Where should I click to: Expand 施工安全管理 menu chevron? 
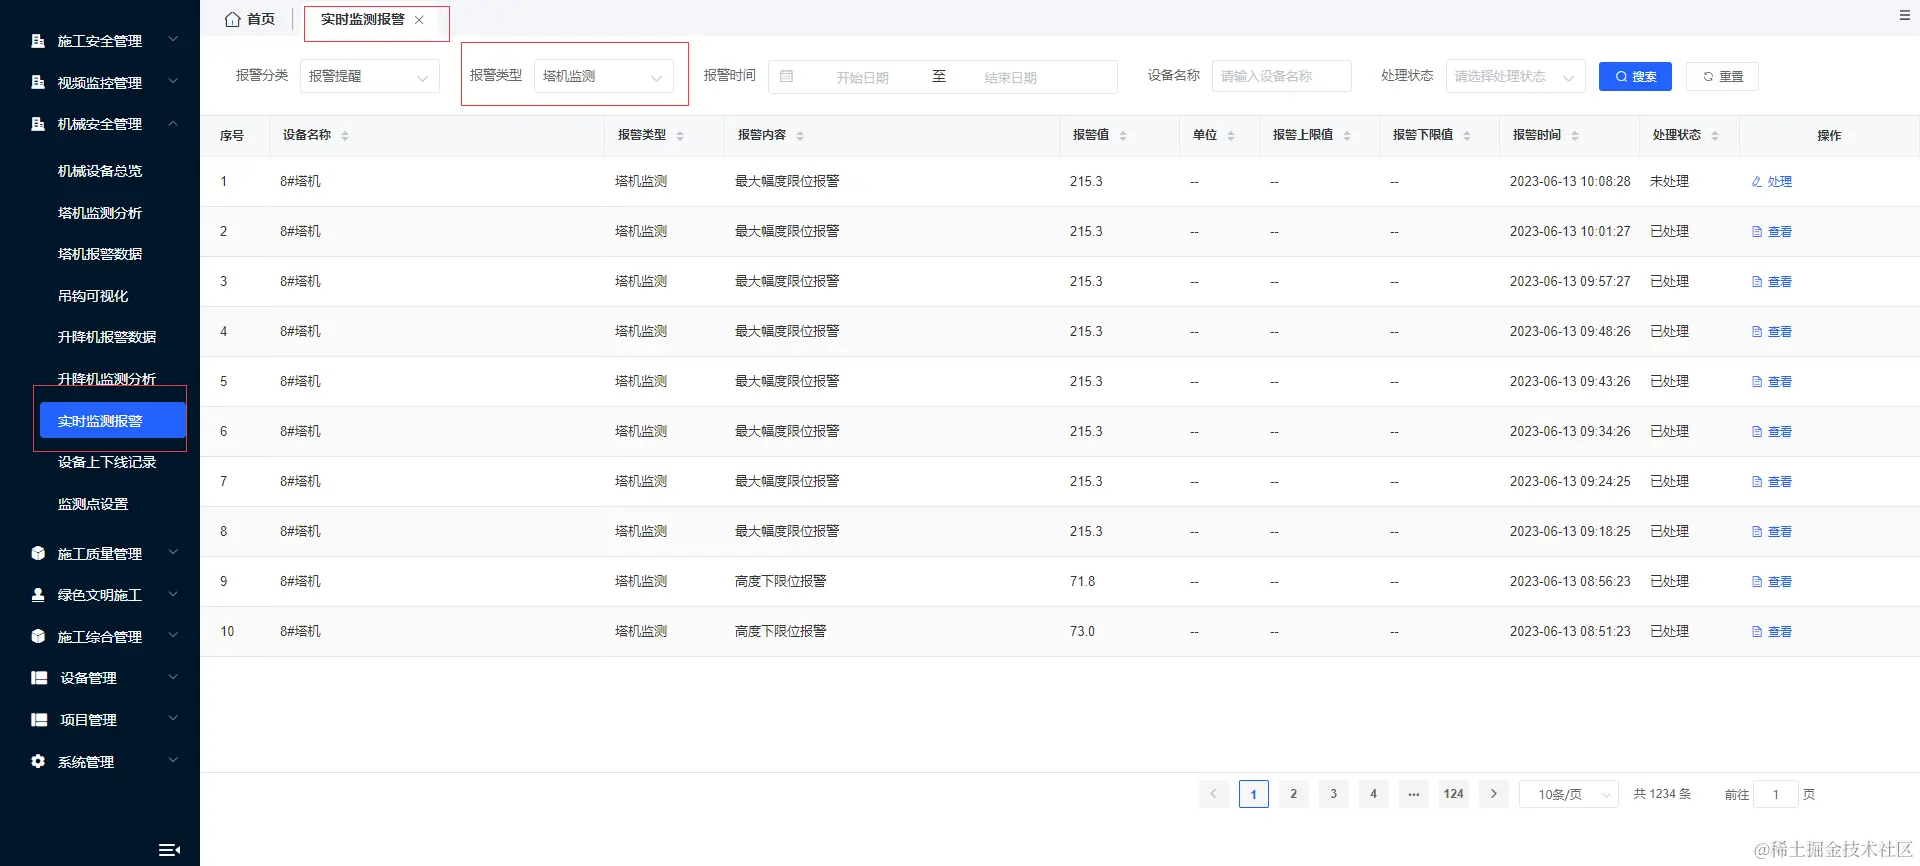(173, 40)
